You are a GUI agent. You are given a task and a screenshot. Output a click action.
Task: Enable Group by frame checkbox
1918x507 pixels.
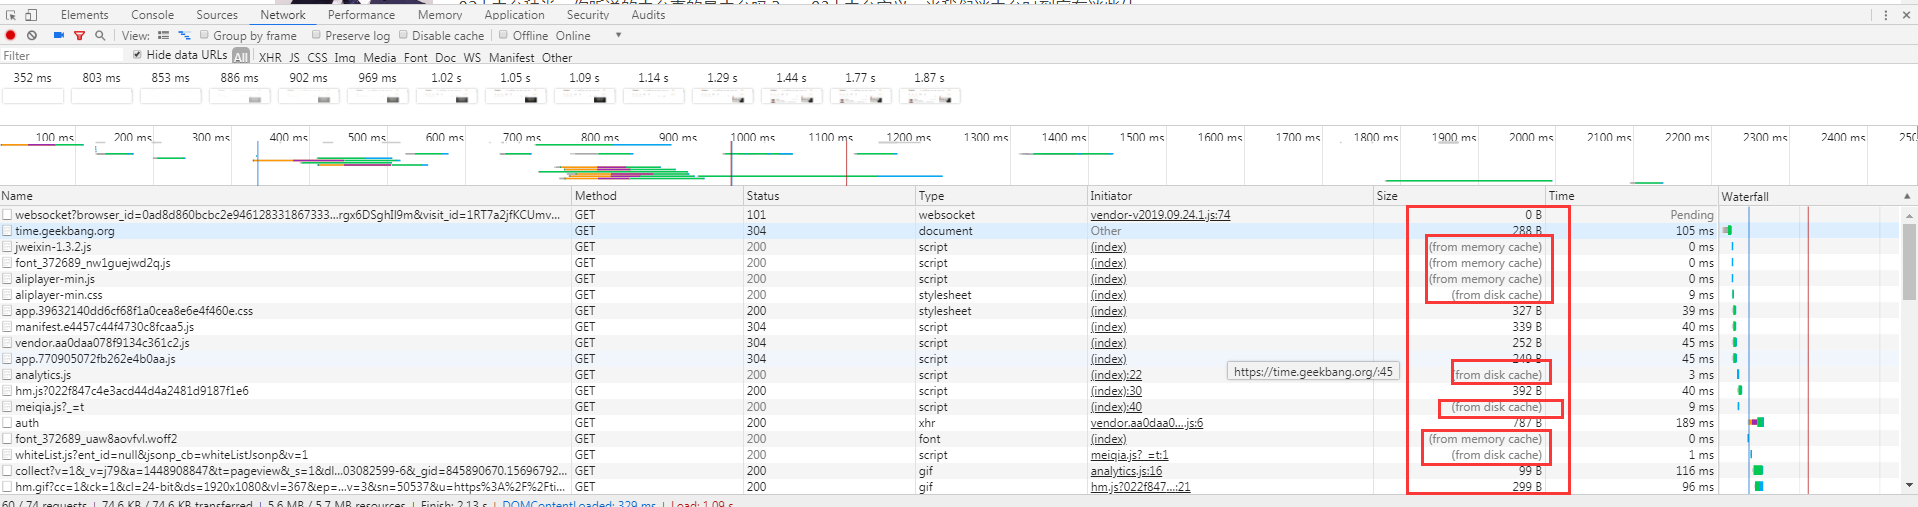pyautogui.click(x=204, y=35)
